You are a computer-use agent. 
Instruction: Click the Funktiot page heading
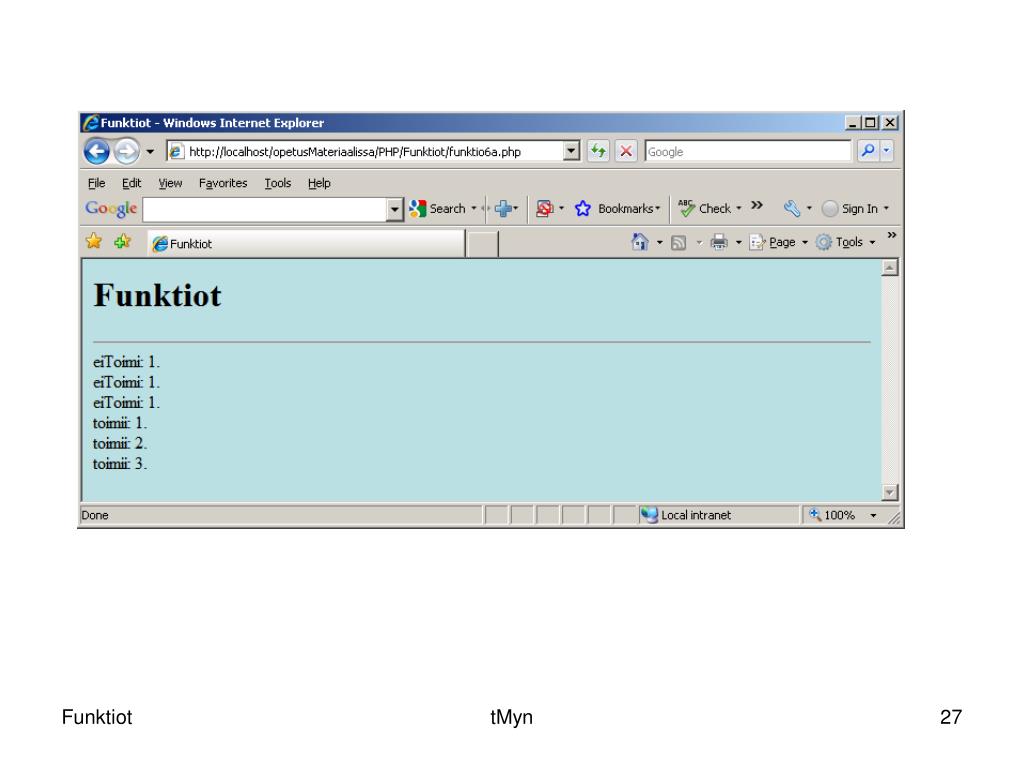point(157,296)
